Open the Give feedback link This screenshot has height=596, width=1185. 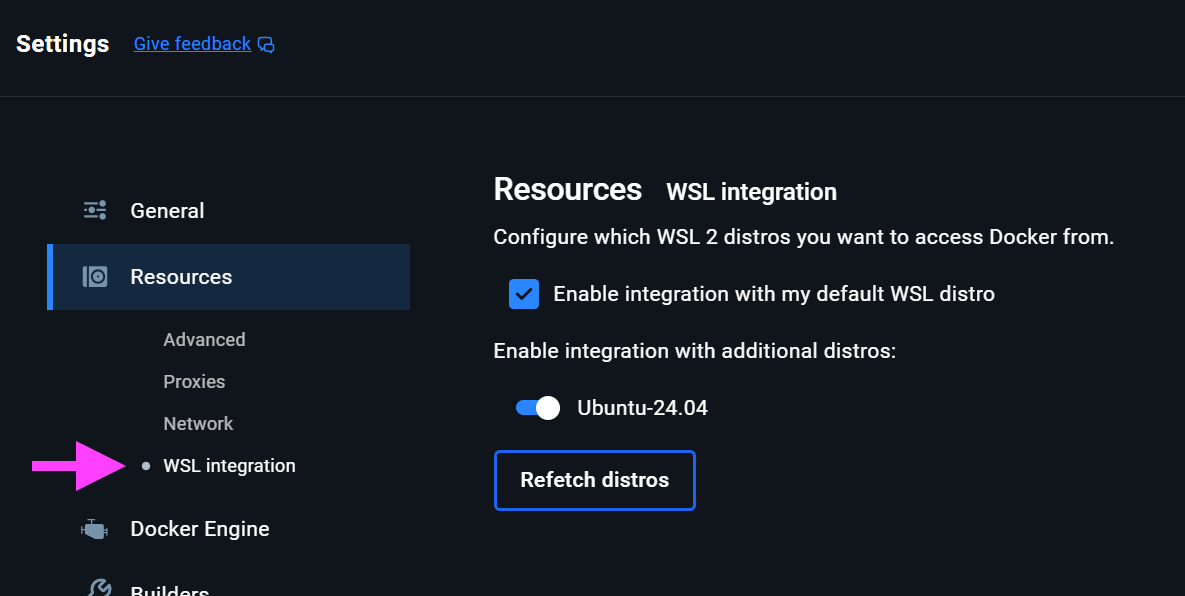192,44
